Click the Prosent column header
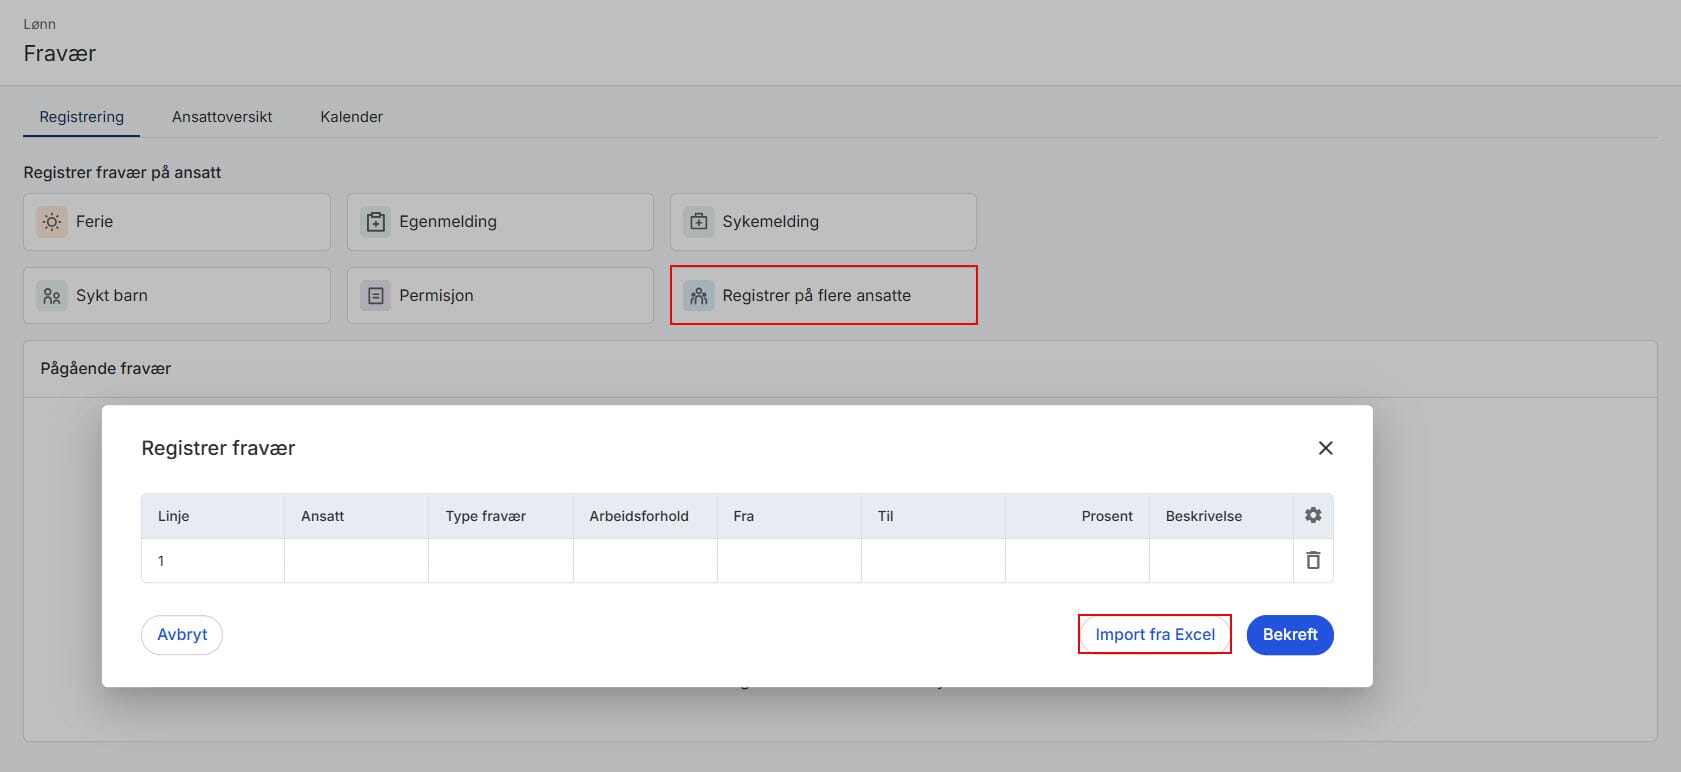1681x772 pixels. point(1077,516)
